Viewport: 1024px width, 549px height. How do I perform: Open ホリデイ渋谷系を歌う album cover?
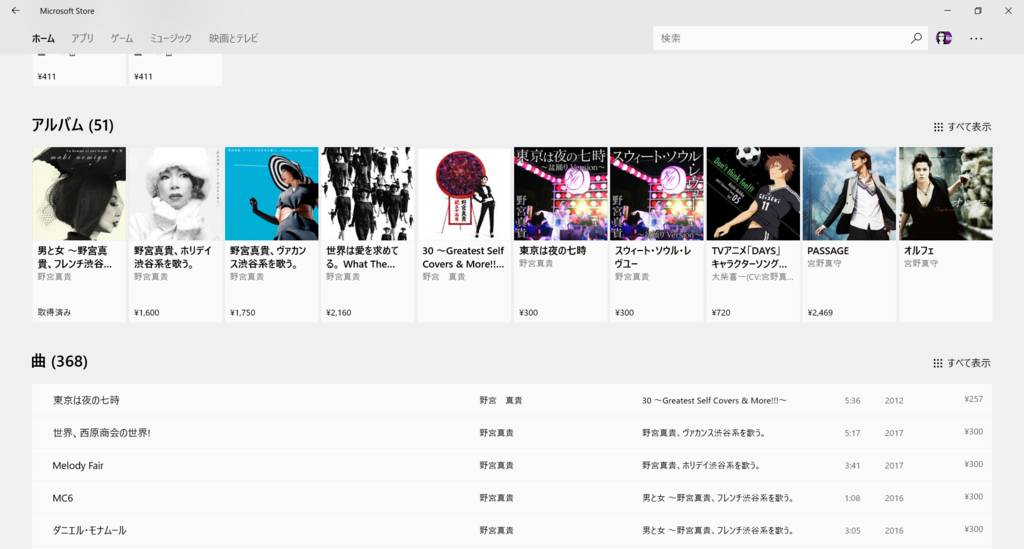(x=175, y=193)
